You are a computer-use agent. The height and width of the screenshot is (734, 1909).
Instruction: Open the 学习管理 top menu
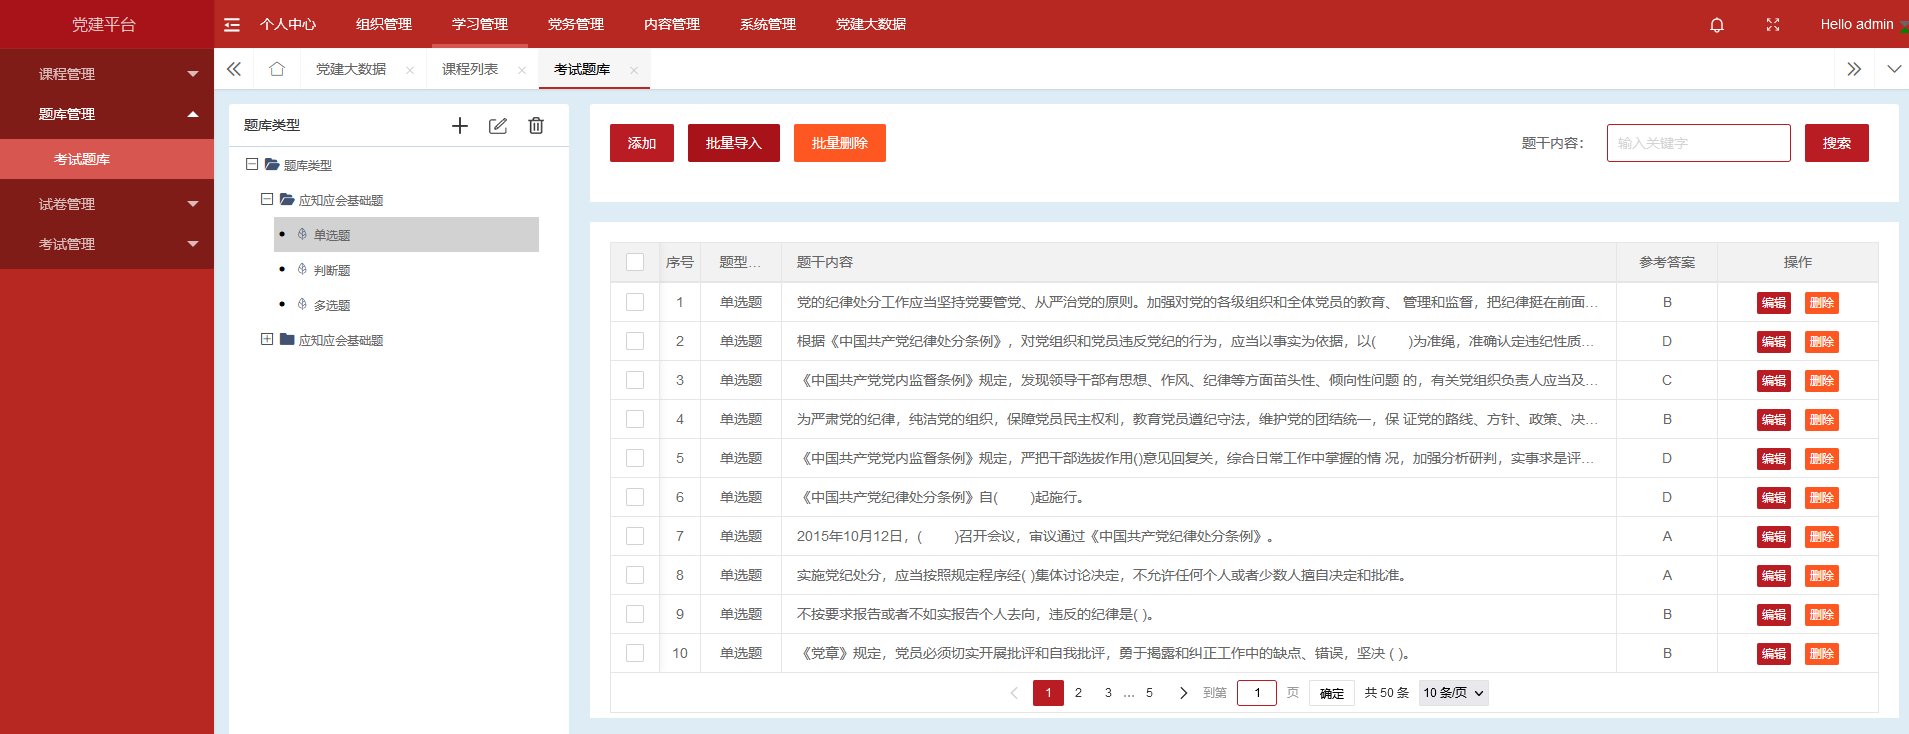[480, 24]
